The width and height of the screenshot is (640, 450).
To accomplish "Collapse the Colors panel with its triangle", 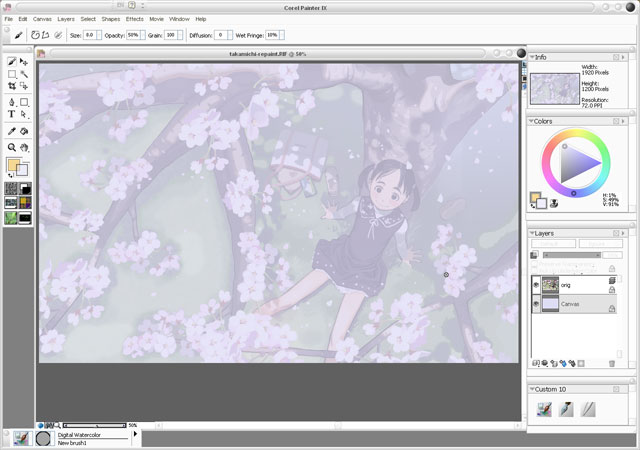I will pos(532,121).
